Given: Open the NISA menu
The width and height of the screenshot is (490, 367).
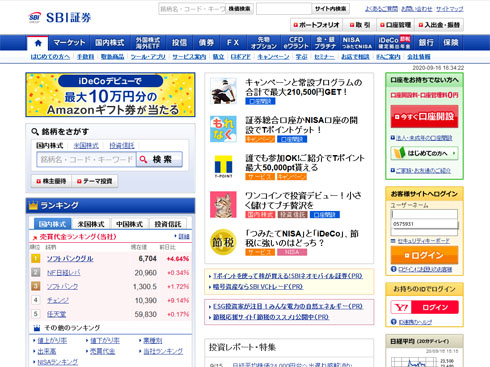Looking at the screenshot, I should coord(357,43).
